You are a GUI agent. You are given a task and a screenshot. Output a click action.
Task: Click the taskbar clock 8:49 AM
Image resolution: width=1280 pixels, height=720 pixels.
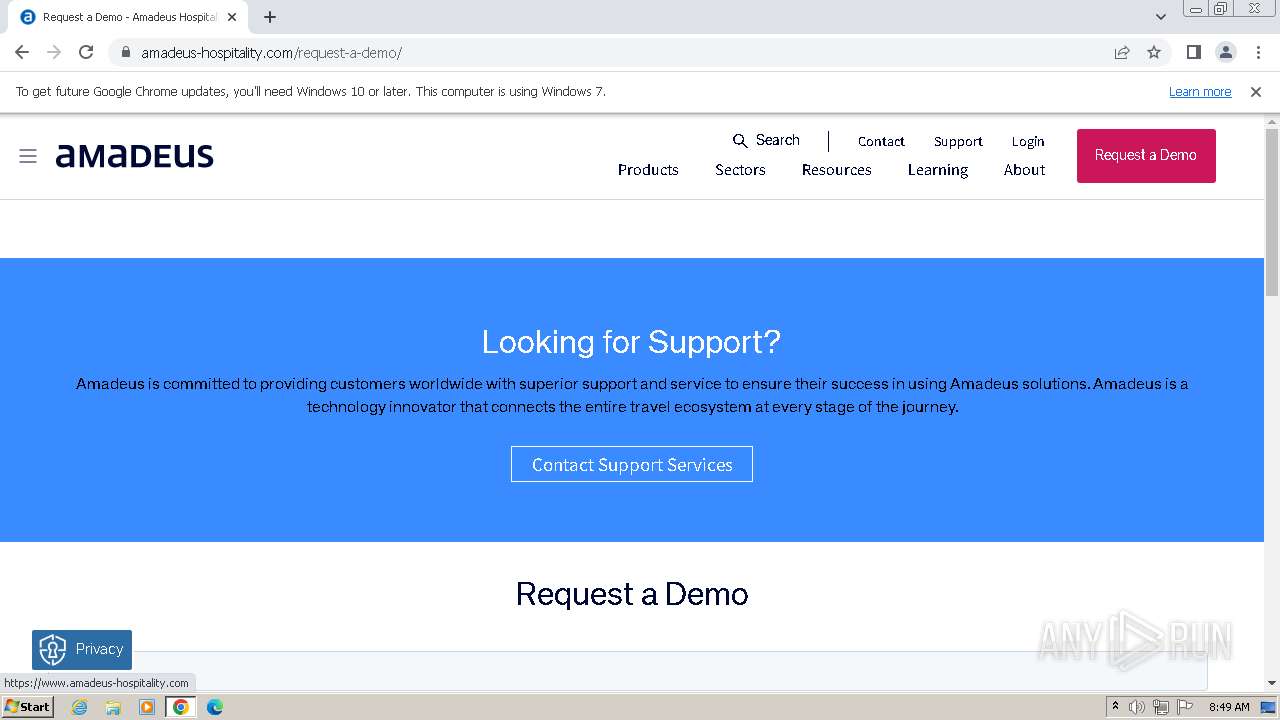click(1229, 707)
